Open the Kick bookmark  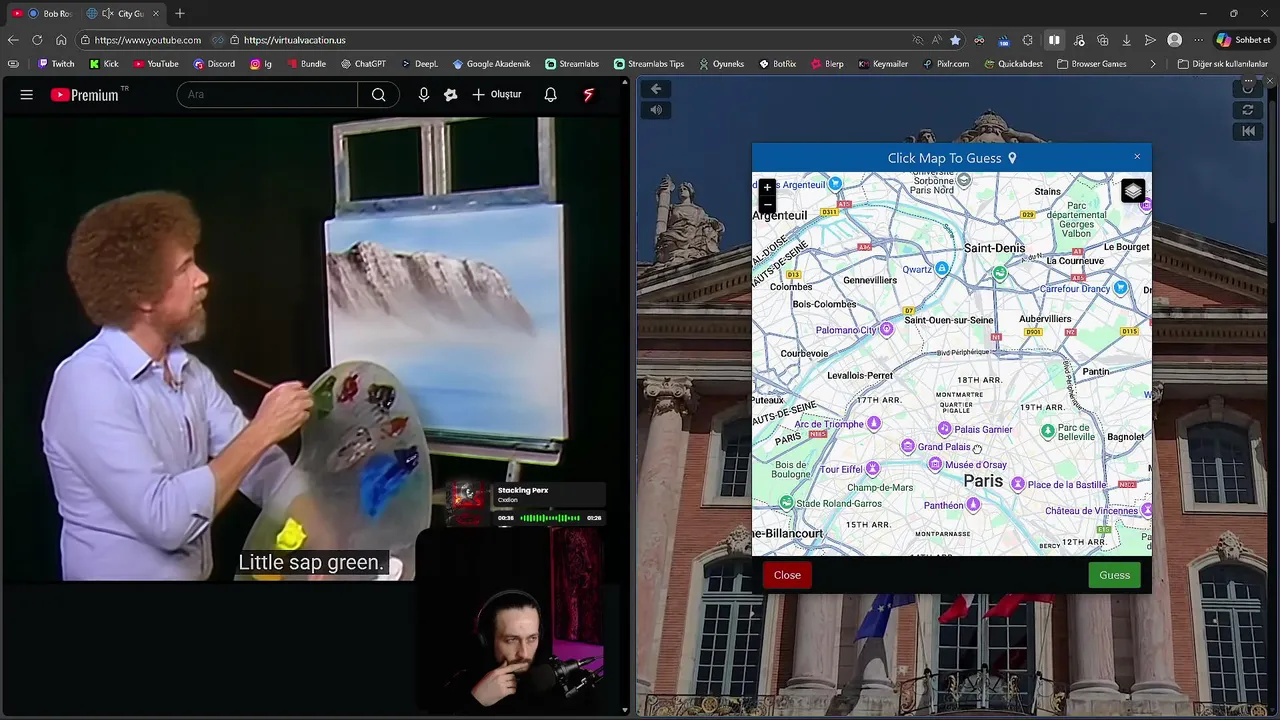[x=104, y=64]
